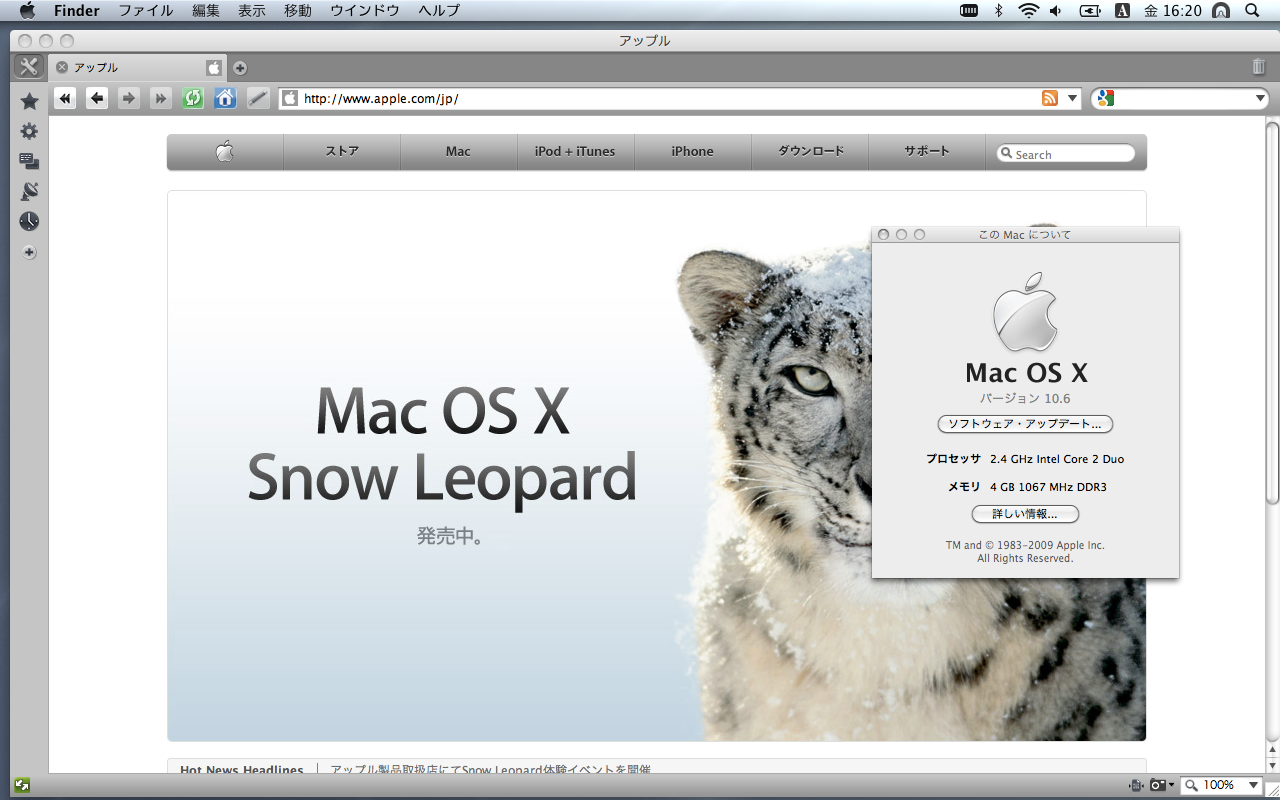Image resolution: width=1280 pixels, height=800 pixels.
Task: Click the サポート navigation link
Action: click(927, 152)
